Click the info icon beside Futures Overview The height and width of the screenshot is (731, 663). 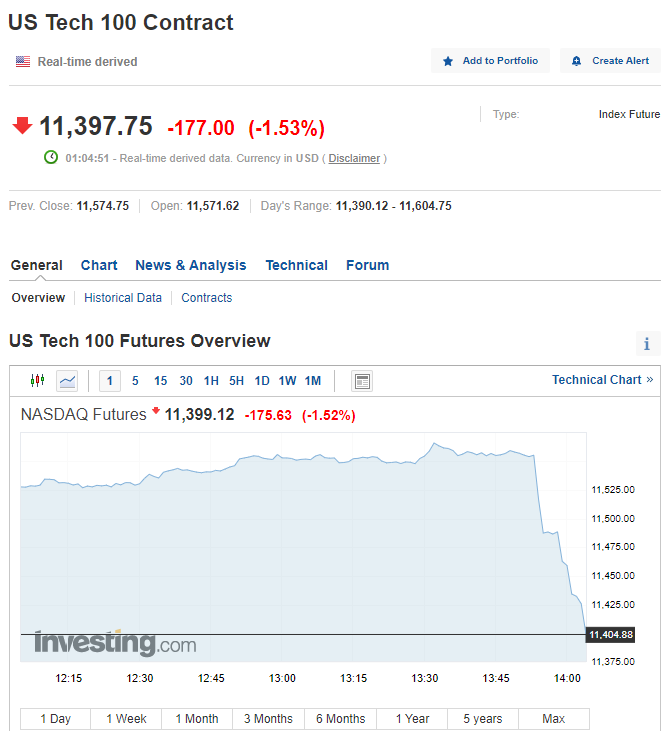(x=647, y=344)
